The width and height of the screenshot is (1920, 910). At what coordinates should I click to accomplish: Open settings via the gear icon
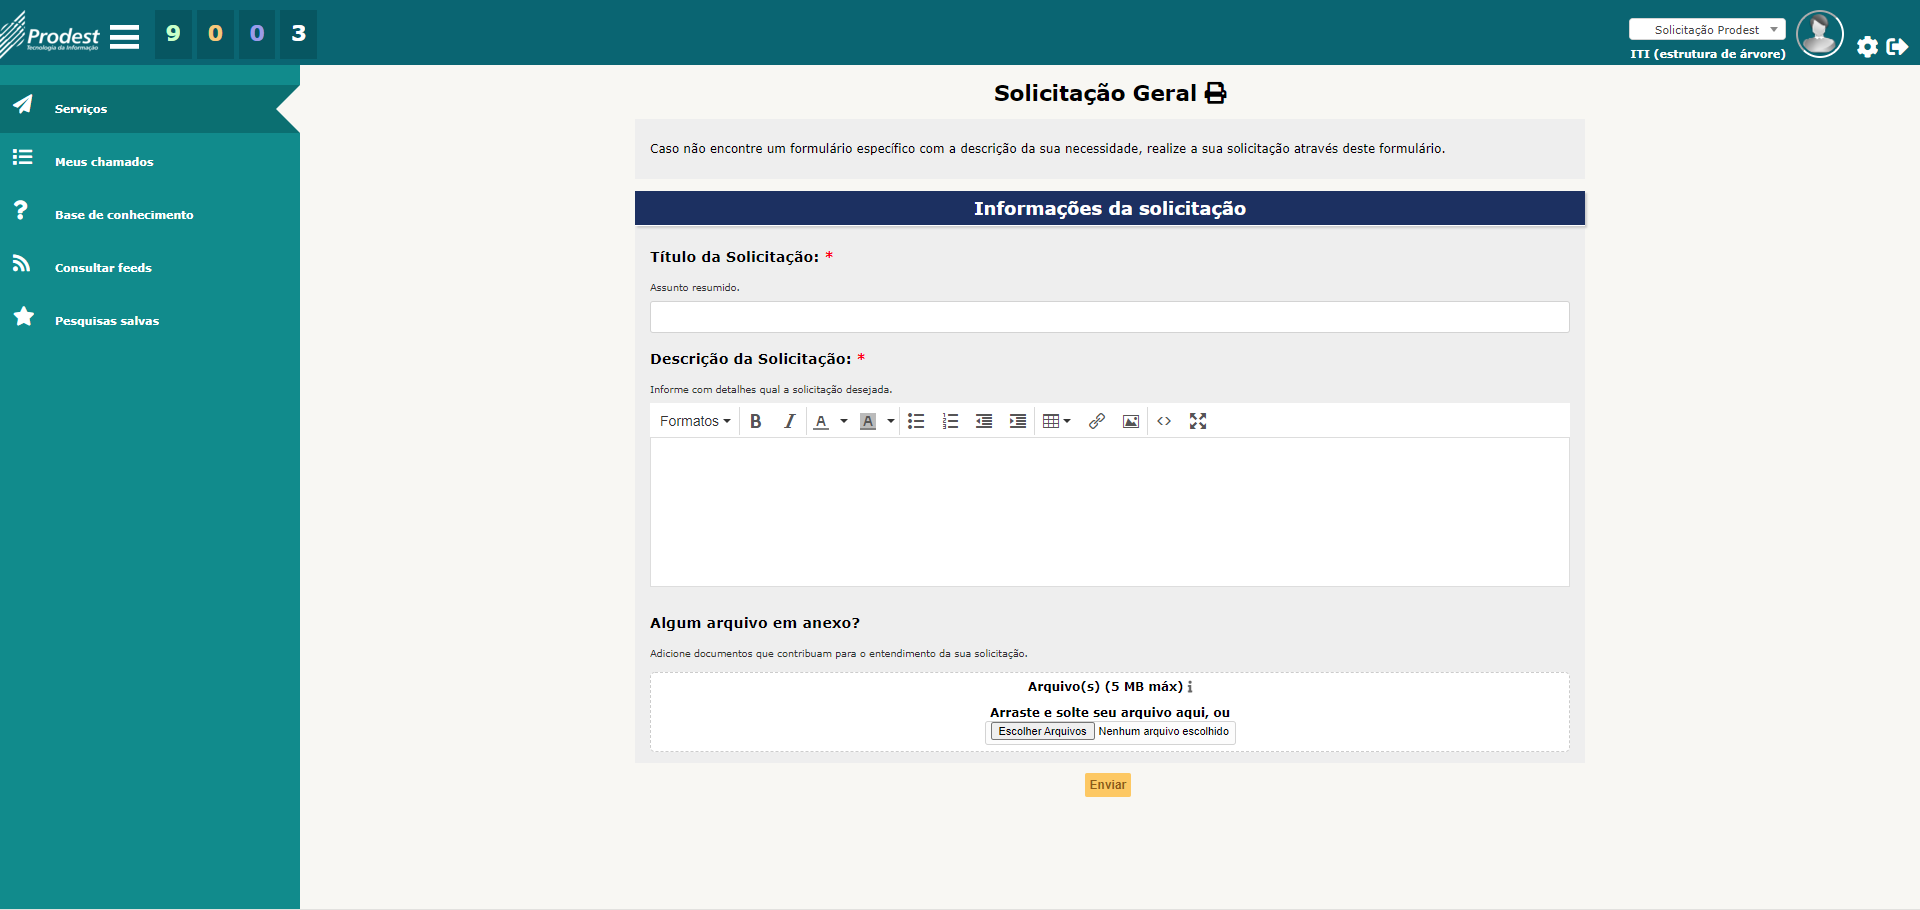pos(1867,46)
